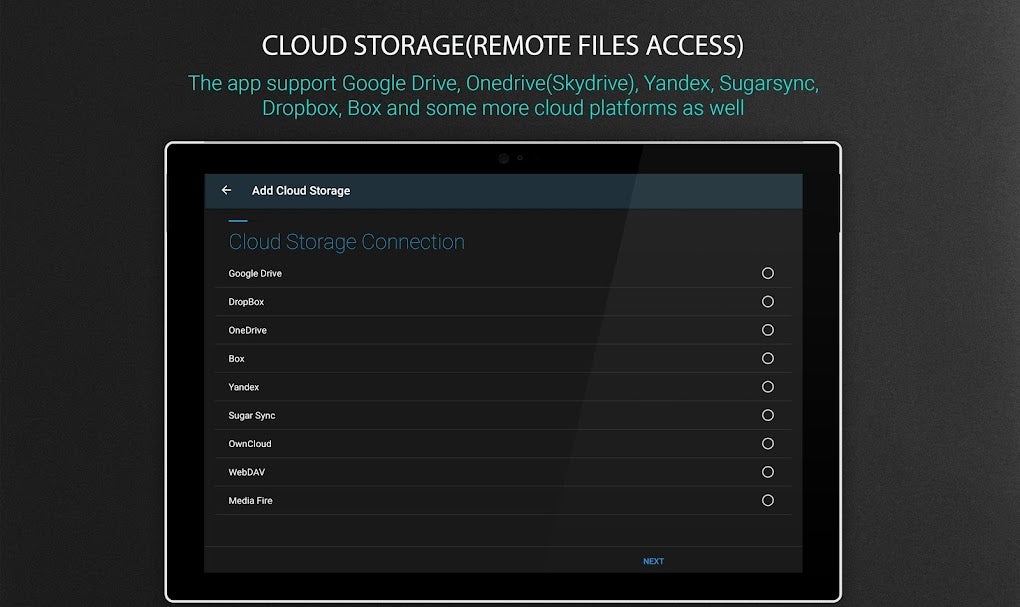Enable the Sugar Sync radio option
The width and height of the screenshot is (1020, 607).
(x=768, y=415)
